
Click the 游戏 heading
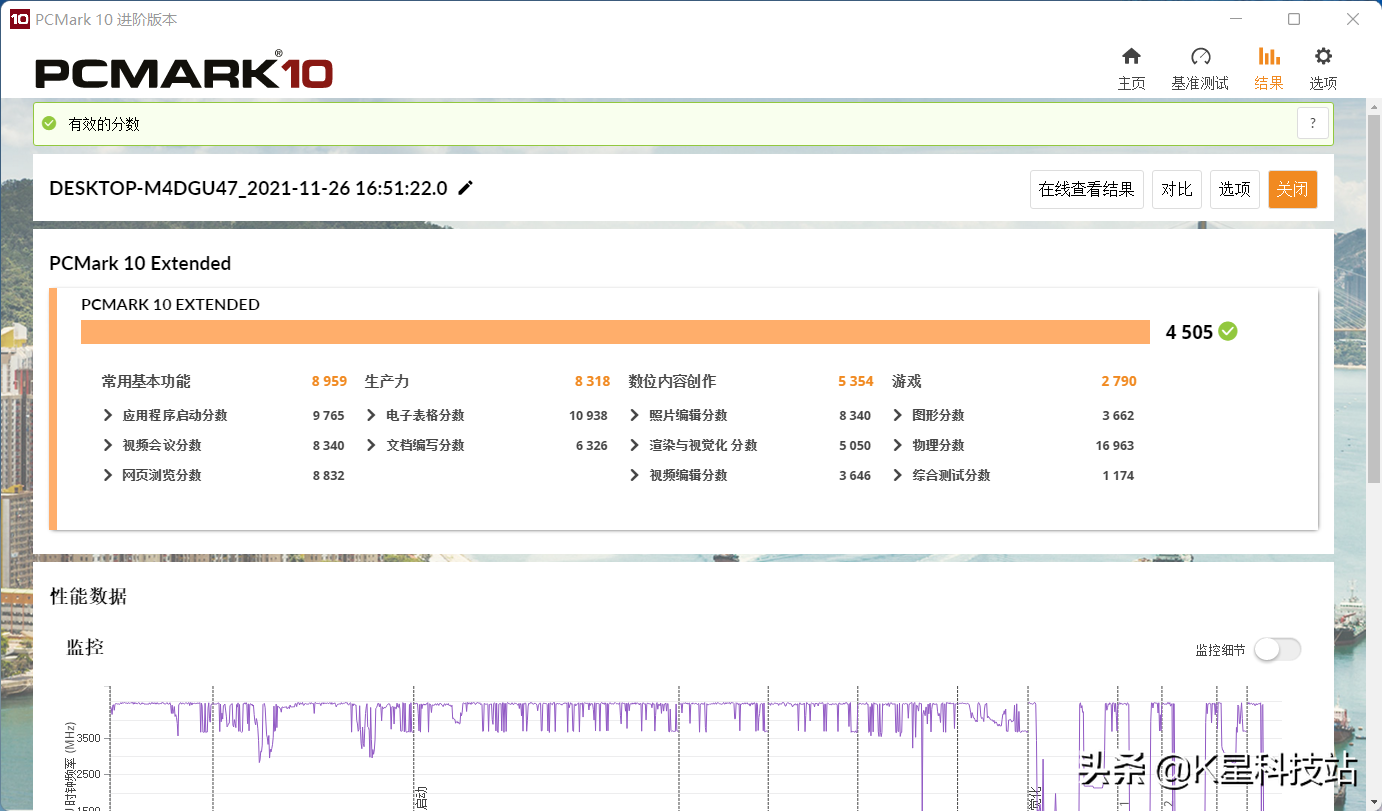(x=906, y=381)
